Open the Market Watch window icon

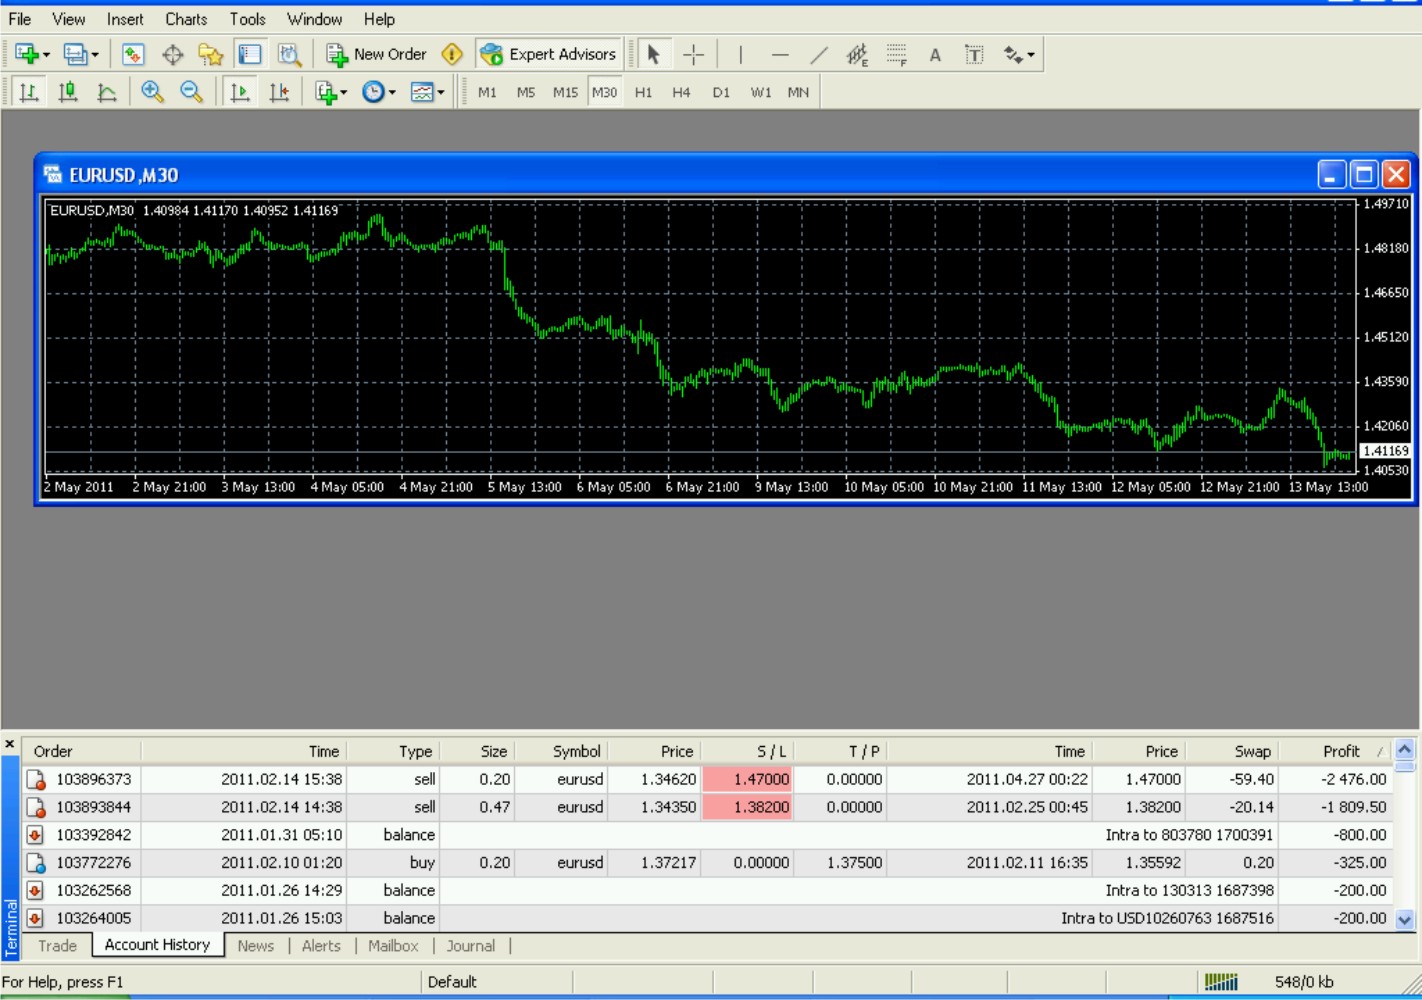tap(133, 55)
